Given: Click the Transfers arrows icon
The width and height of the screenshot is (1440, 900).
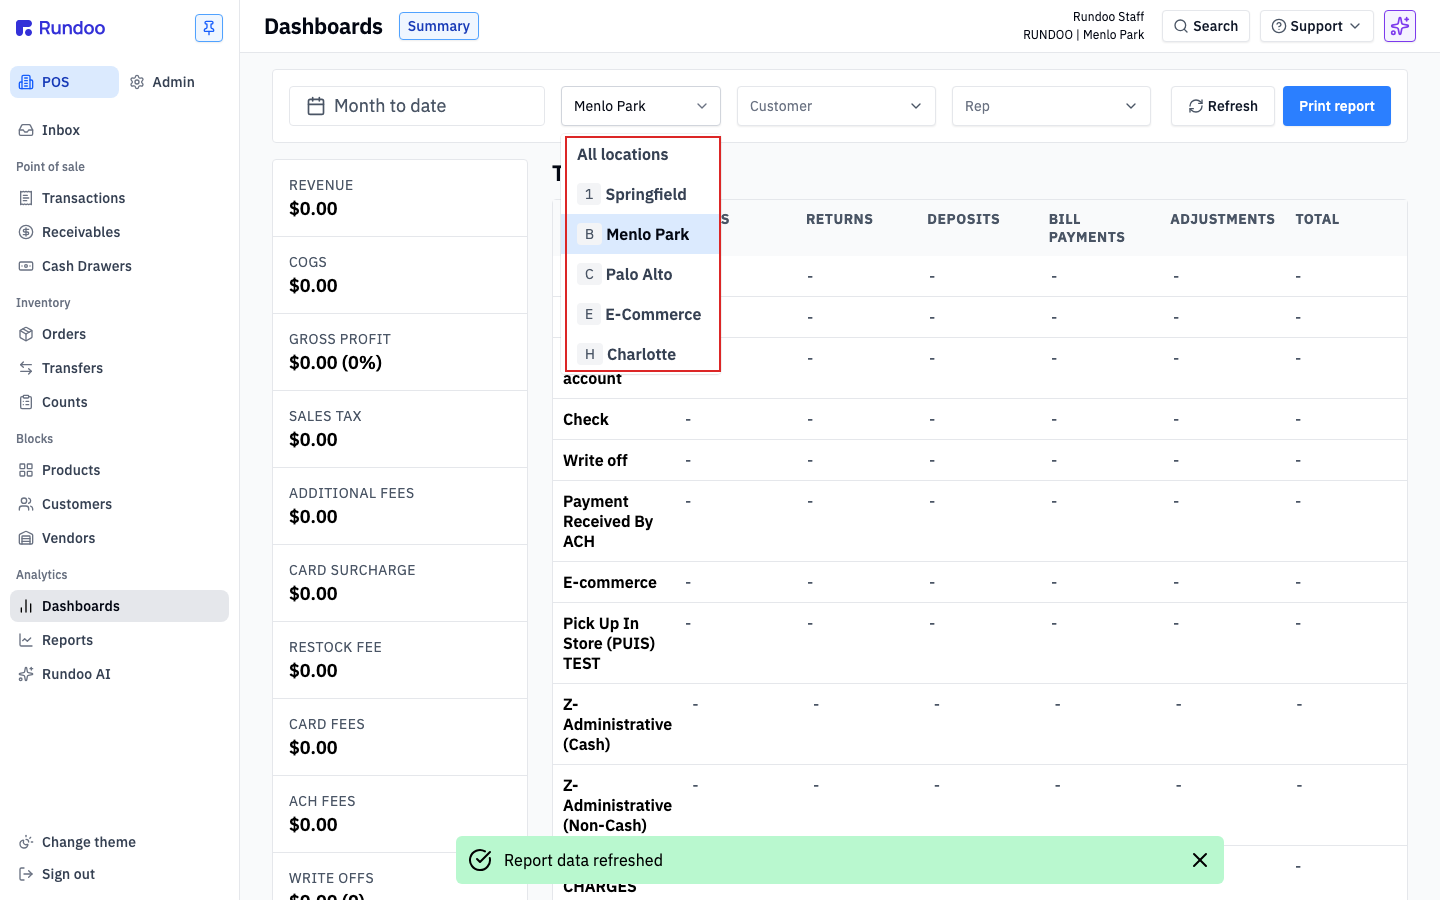Looking at the screenshot, I should [x=26, y=368].
